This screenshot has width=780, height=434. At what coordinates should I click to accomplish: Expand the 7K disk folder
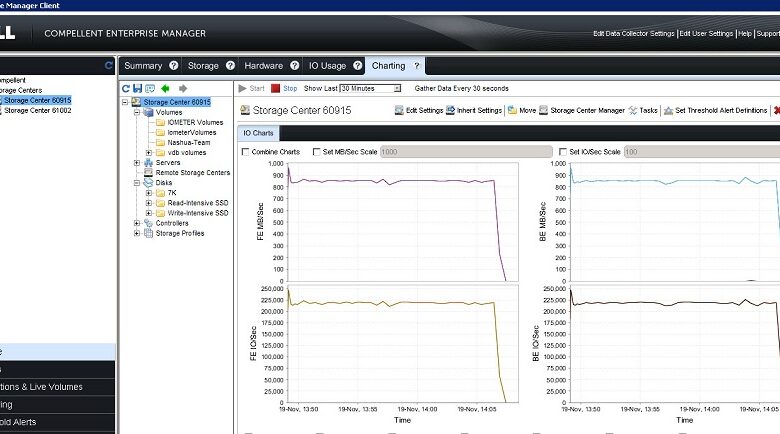[149, 193]
